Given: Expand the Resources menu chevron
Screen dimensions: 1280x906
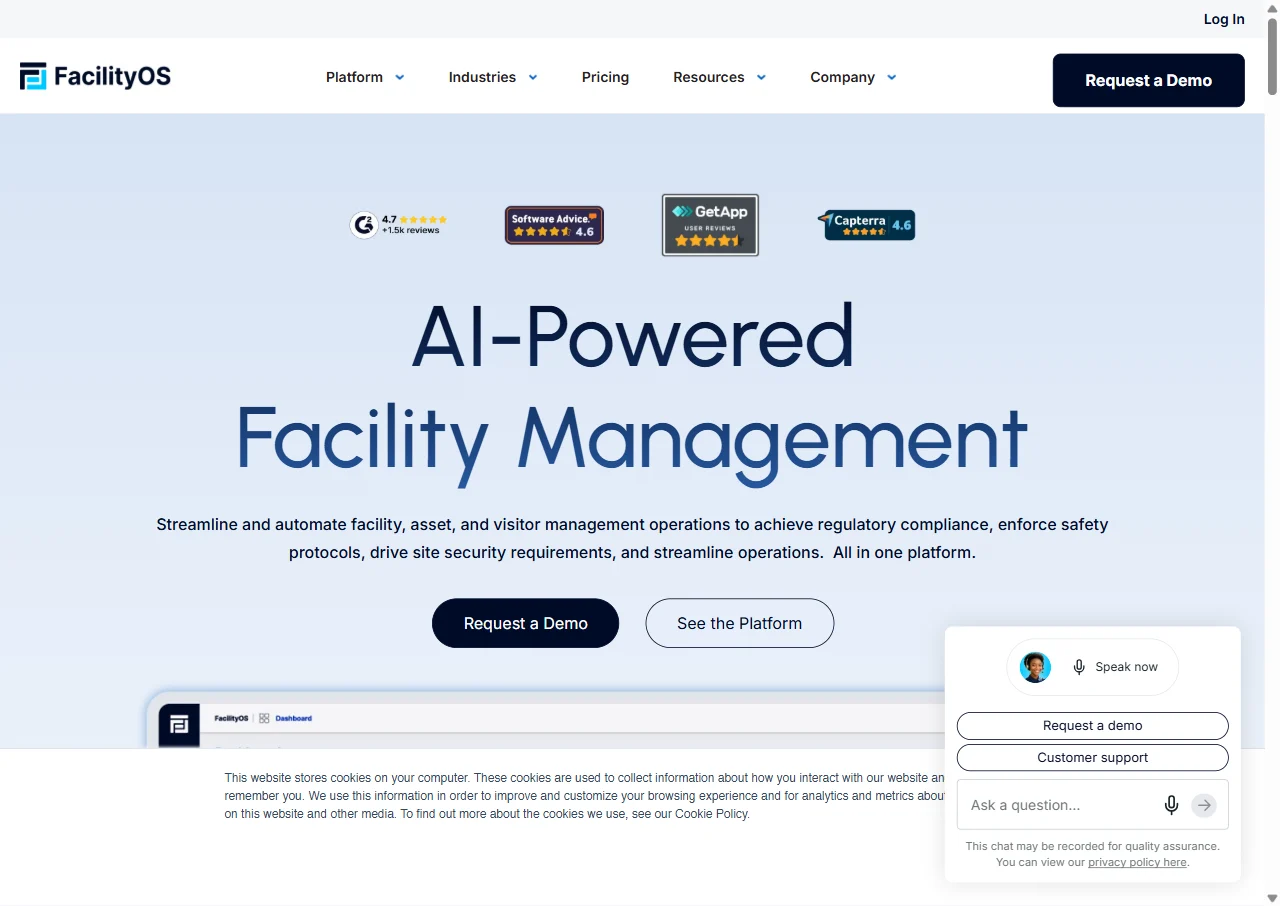Looking at the screenshot, I should pos(761,77).
